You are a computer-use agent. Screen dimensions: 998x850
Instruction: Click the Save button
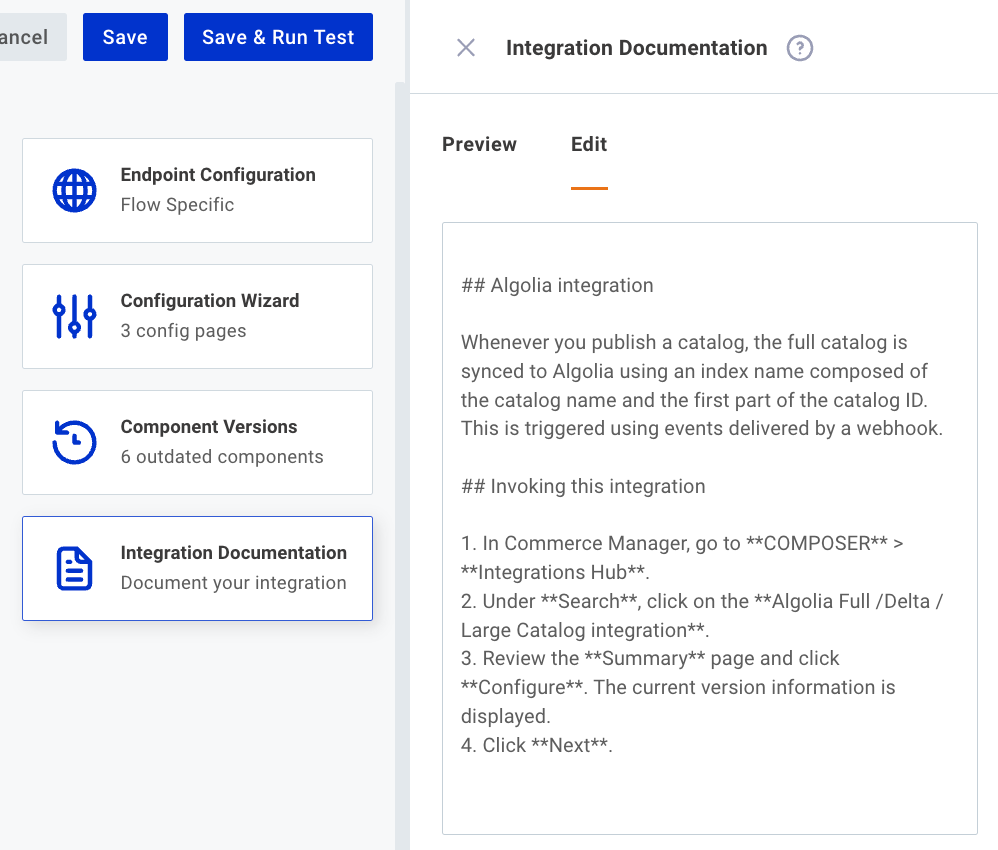point(124,36)
